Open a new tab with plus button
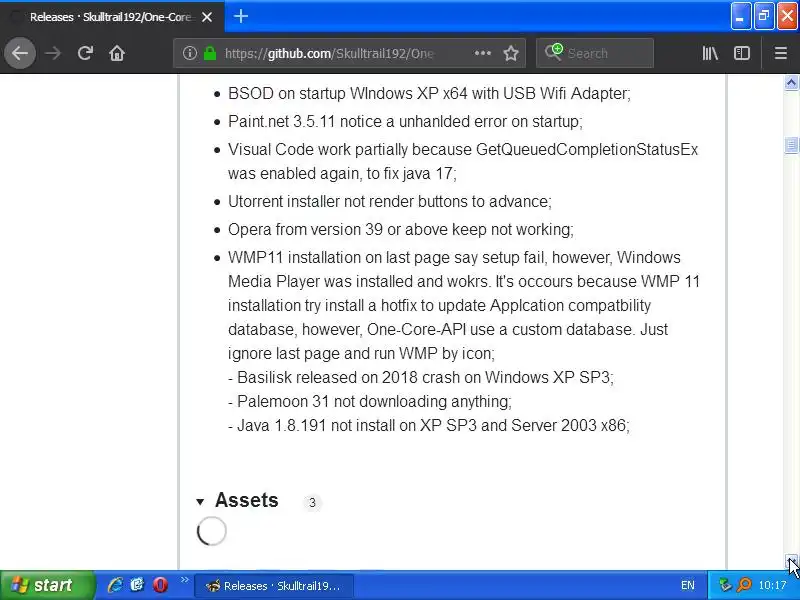The image size is (800, 600). 240,16
